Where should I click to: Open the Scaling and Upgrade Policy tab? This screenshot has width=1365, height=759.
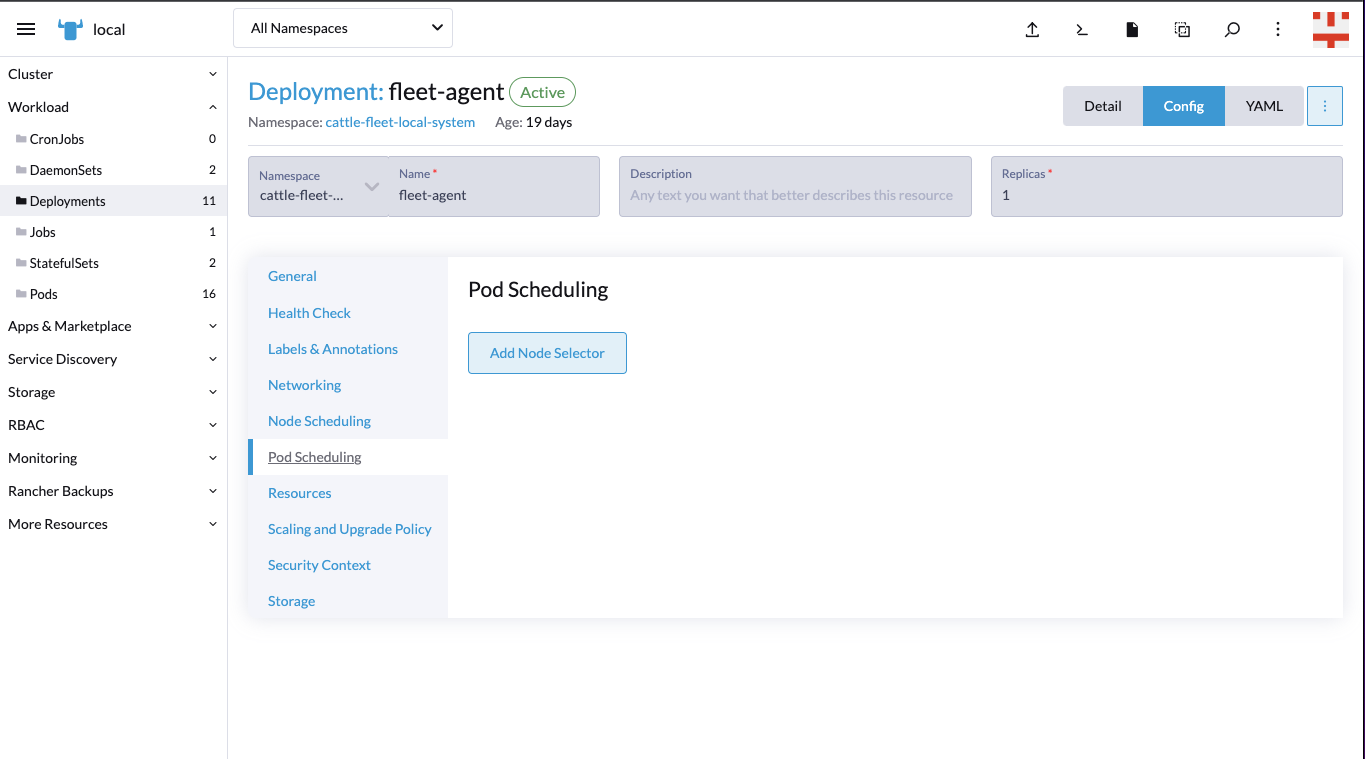click(350, 529)
